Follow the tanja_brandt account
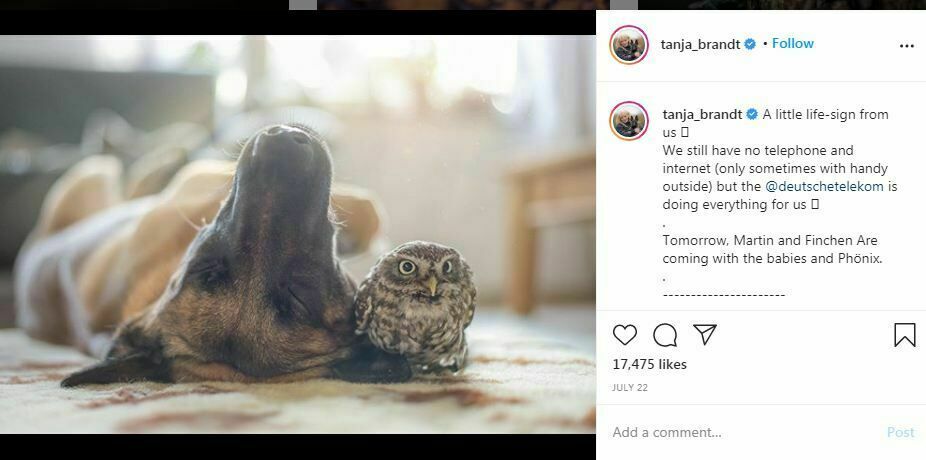This screenshot has width=926, height=460. click(x=793, y=44)
